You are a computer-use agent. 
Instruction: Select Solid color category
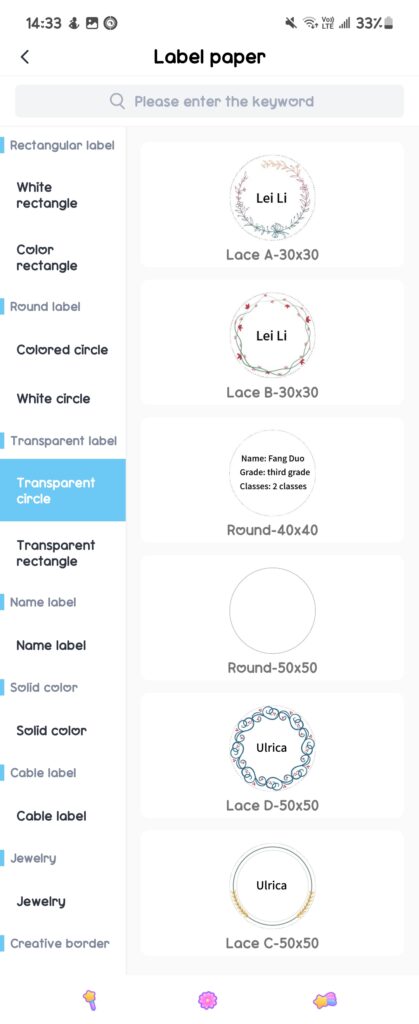click(x=63, y=731)
